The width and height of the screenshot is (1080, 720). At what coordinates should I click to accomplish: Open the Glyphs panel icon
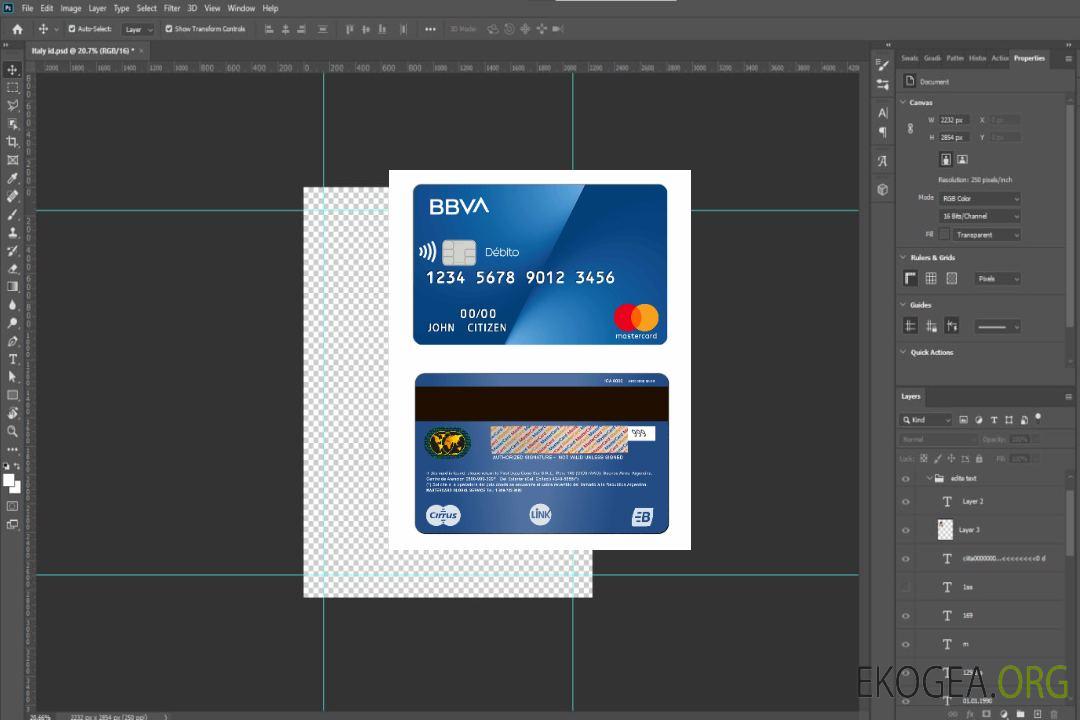tap(882, 161)
